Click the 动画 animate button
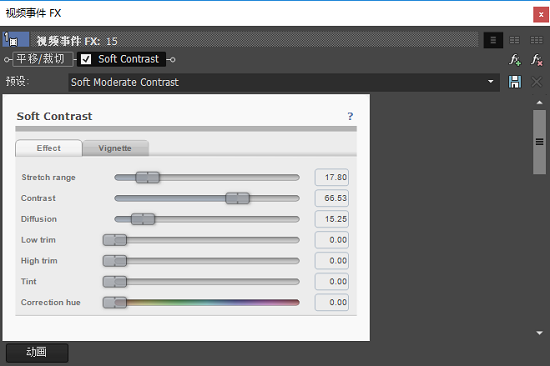The width and height of the screenshot is (550, 366). coord(37,352)
